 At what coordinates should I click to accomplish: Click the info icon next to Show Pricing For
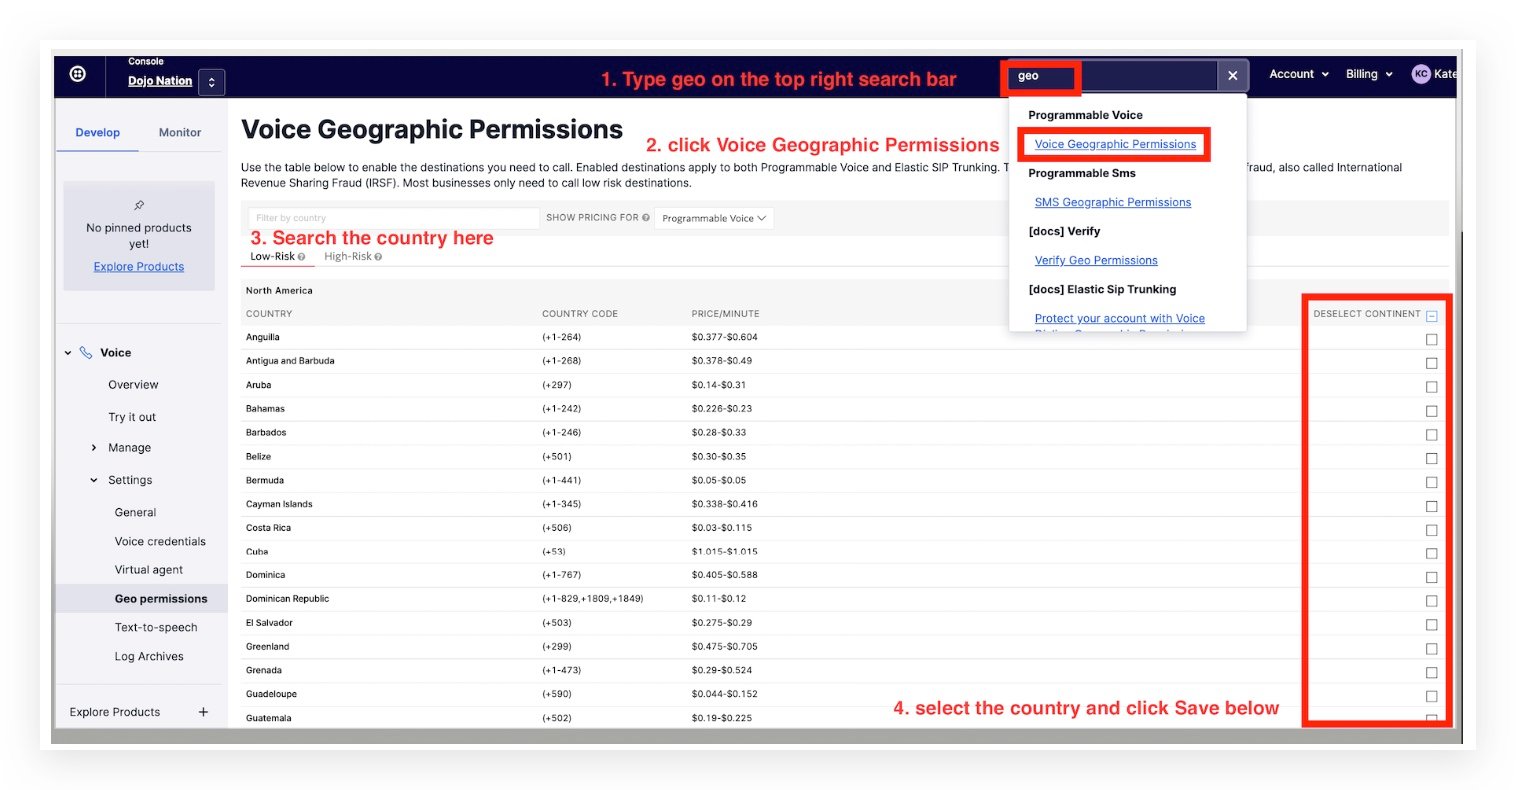(646, 218)
